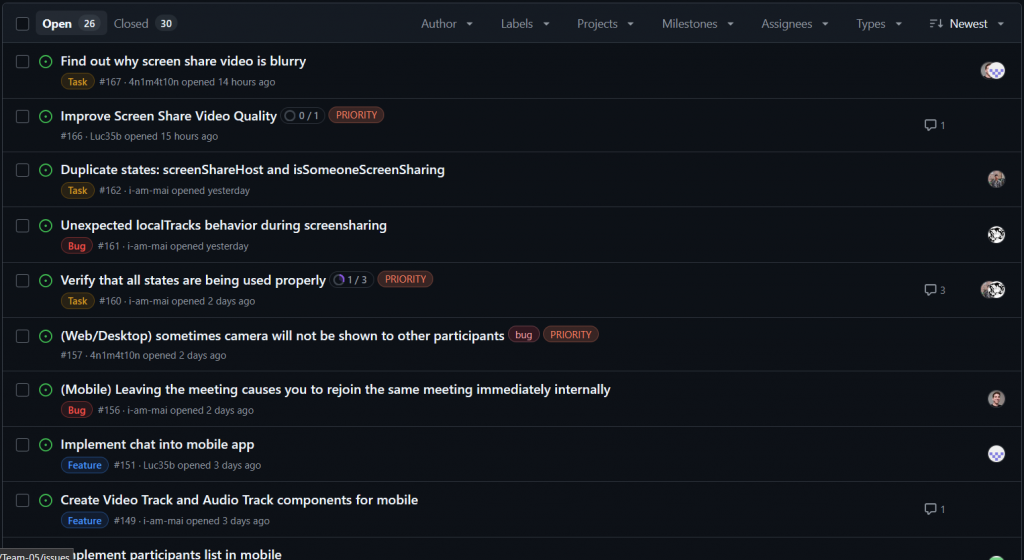Screen dimensions: 1024x560
Task: Click assignee avatar on issue #162
Action: coord(996,179)
